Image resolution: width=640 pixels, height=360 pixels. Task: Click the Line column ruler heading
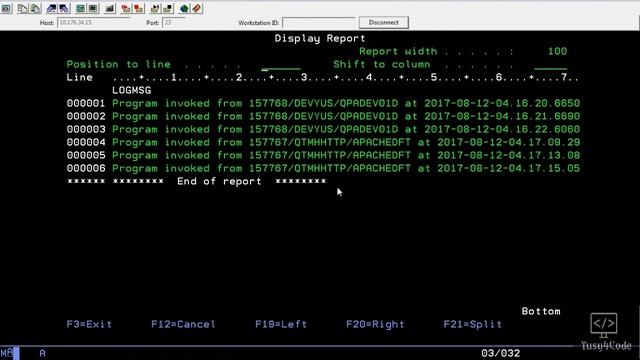point(80,78)
